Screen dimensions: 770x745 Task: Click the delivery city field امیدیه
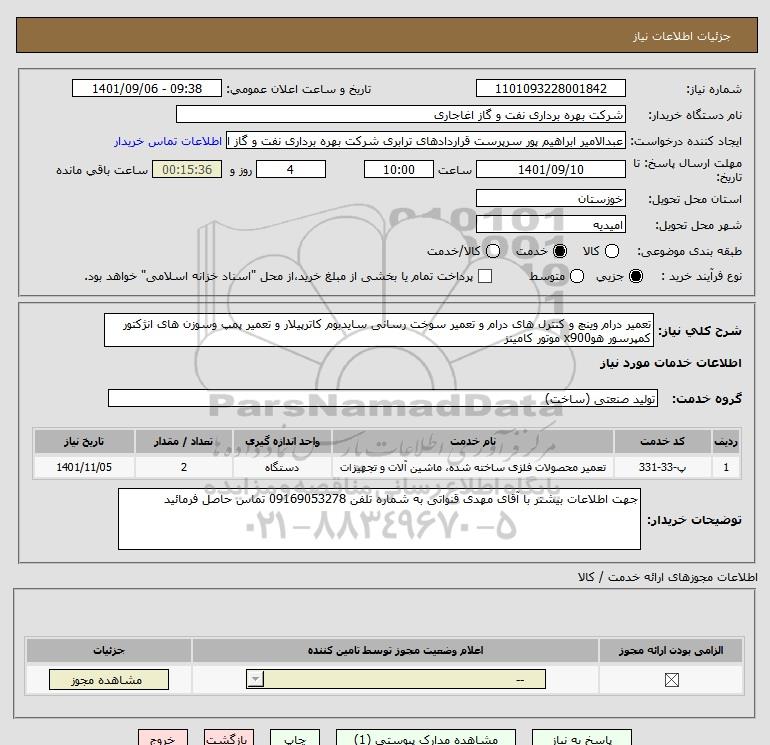(x=550, y=224)
